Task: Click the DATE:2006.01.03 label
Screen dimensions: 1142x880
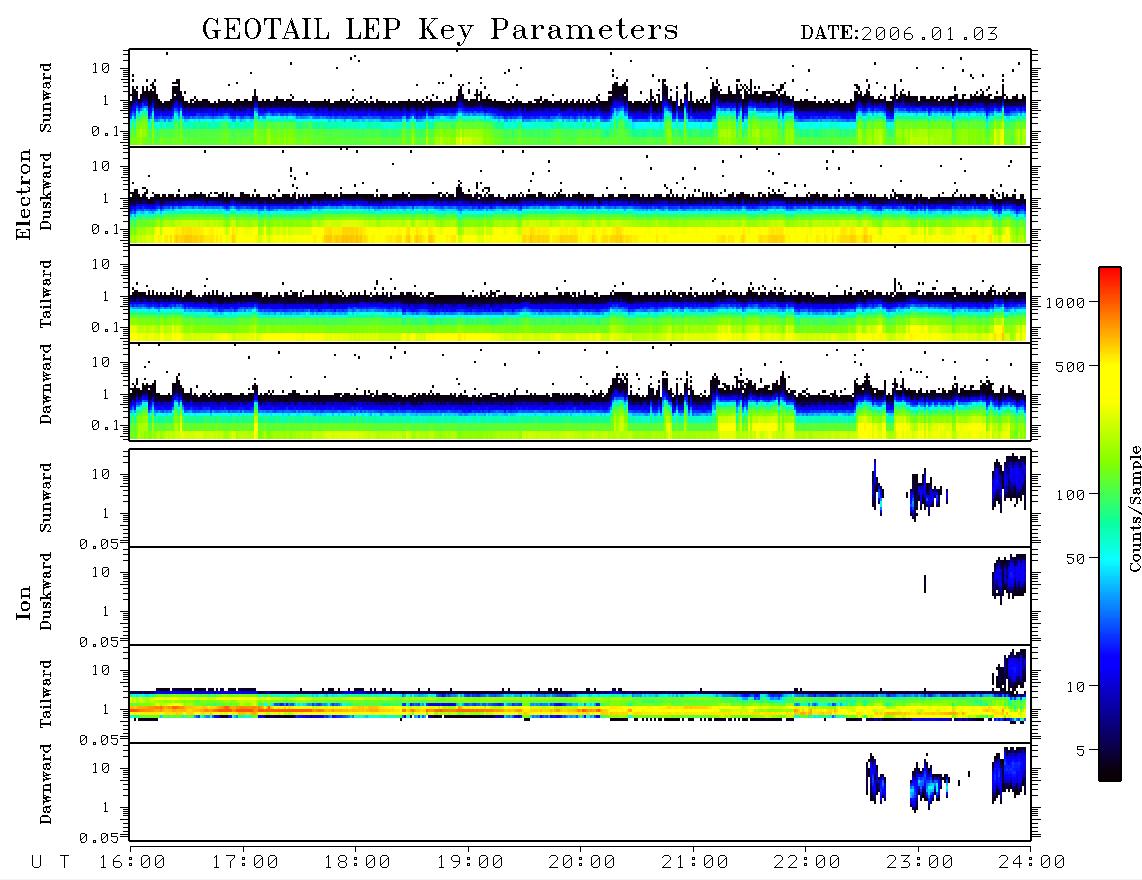Action: (899, 34)
